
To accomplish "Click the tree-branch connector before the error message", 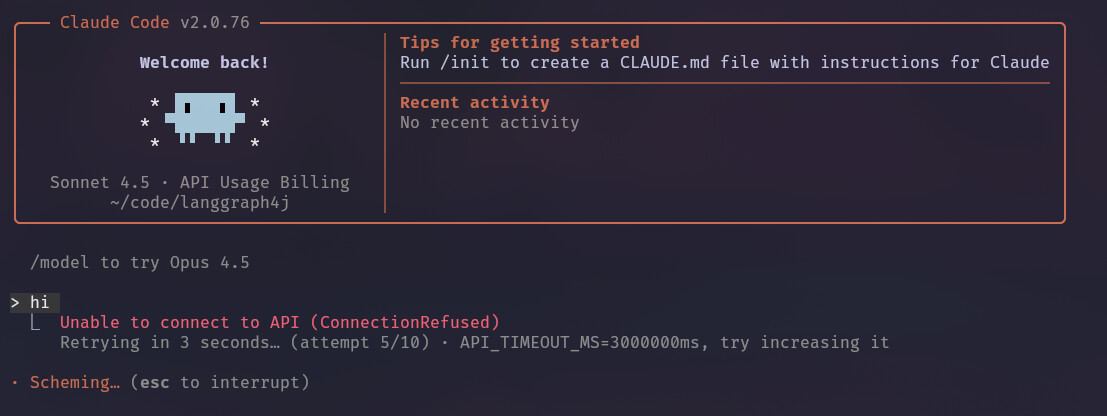I will pos(35,323).
